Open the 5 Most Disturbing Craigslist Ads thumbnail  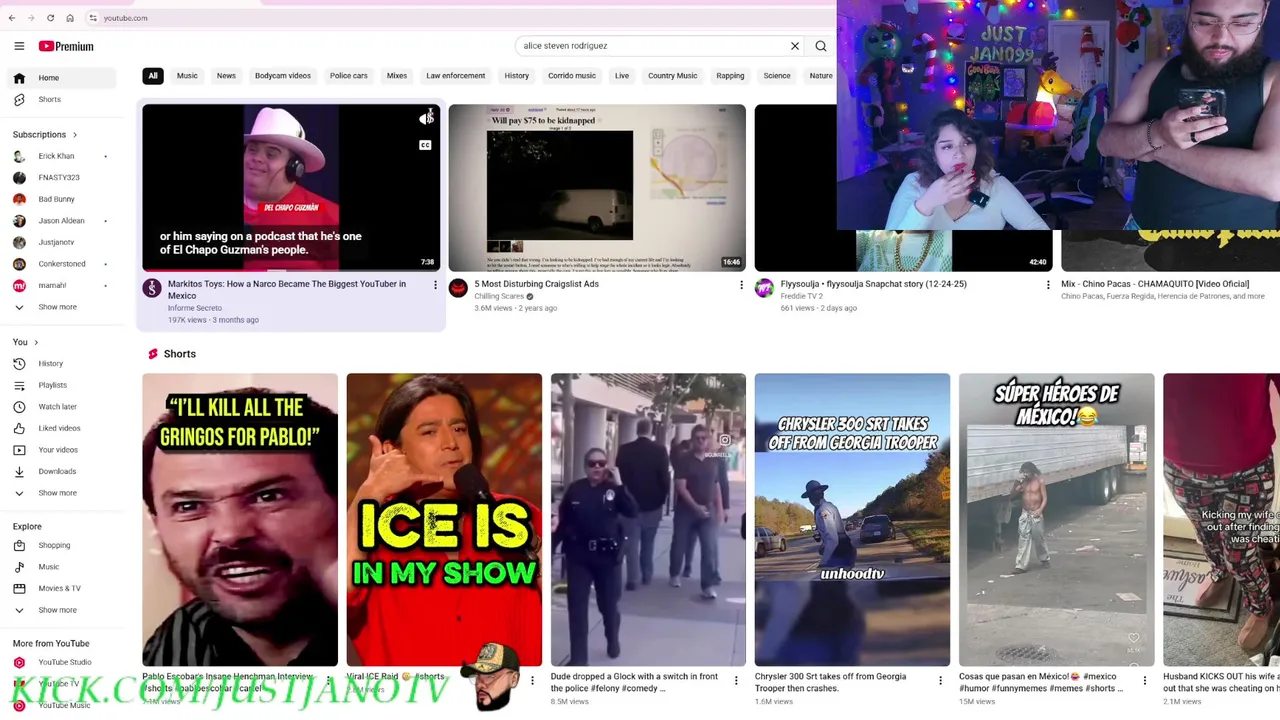click(x=596, y=187)
